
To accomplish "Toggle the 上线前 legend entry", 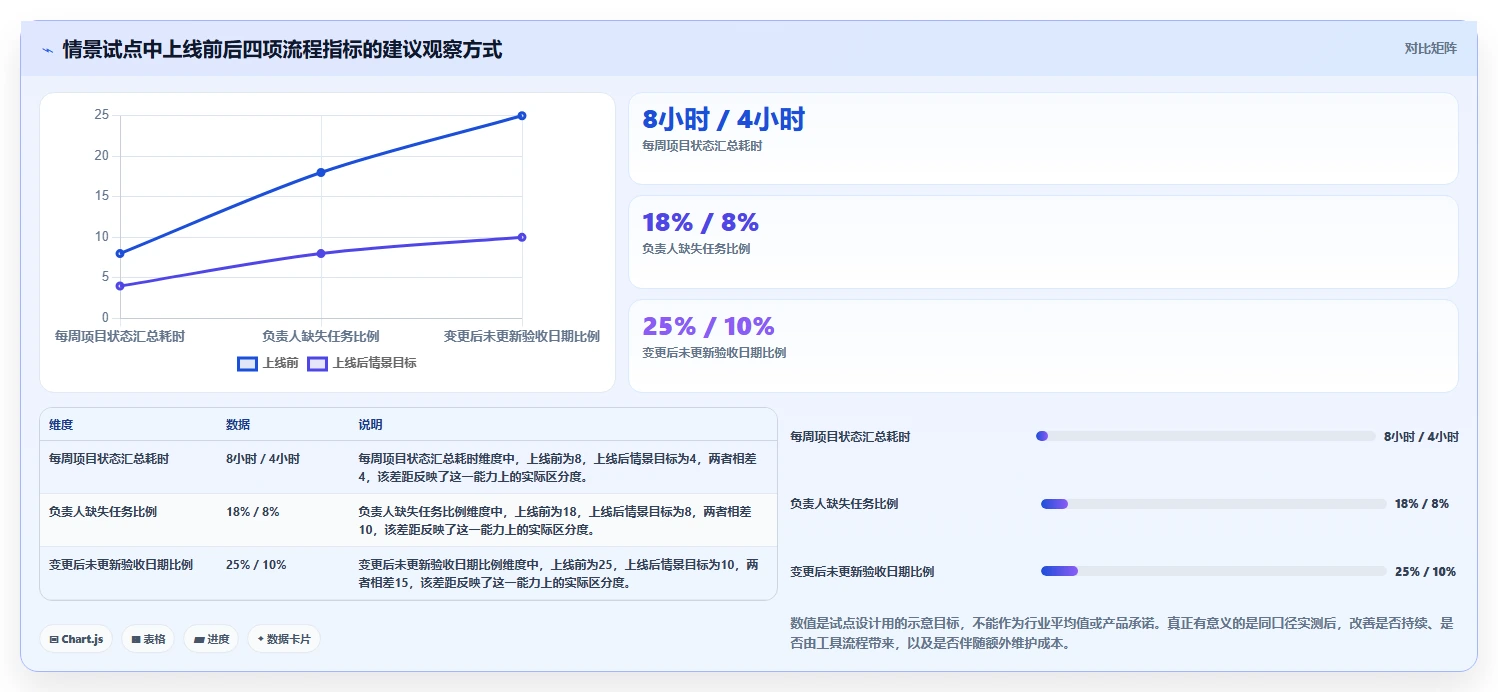I will coord(268,363).
